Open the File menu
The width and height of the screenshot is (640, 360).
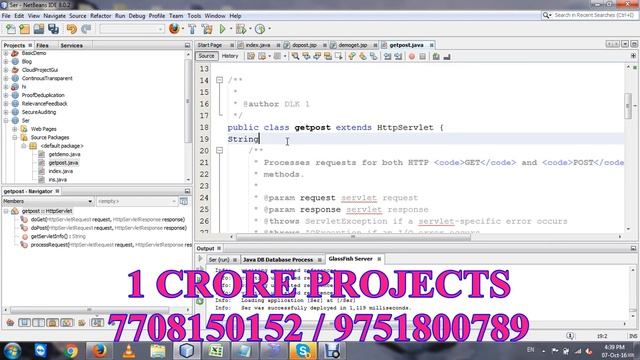pos(6,16)
